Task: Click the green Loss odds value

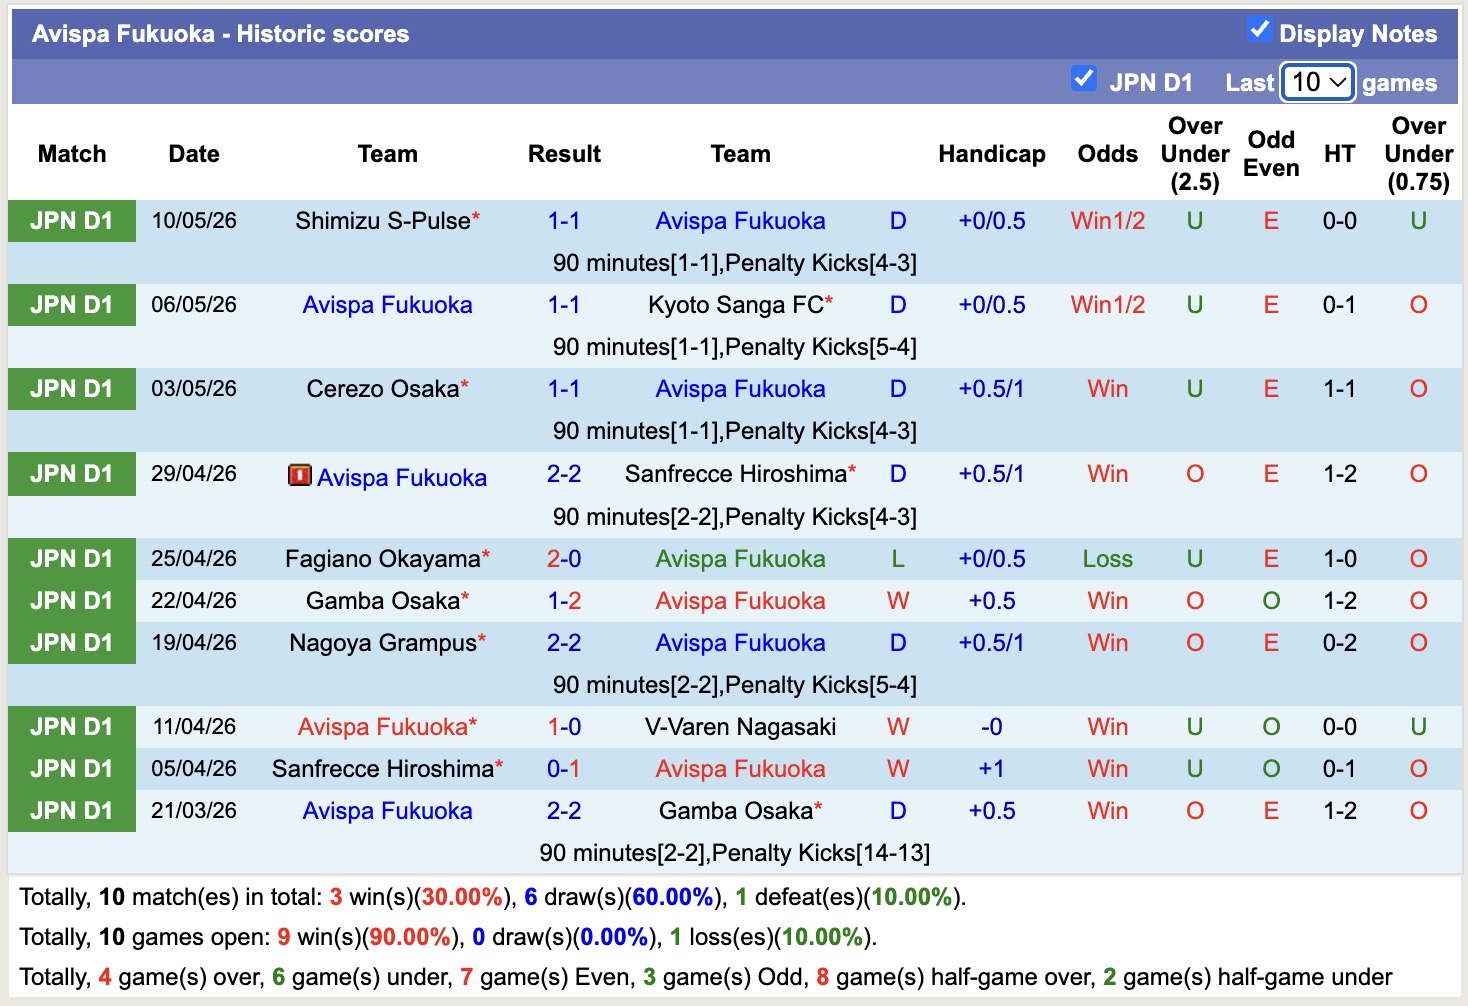Action: pos(1108,559)
